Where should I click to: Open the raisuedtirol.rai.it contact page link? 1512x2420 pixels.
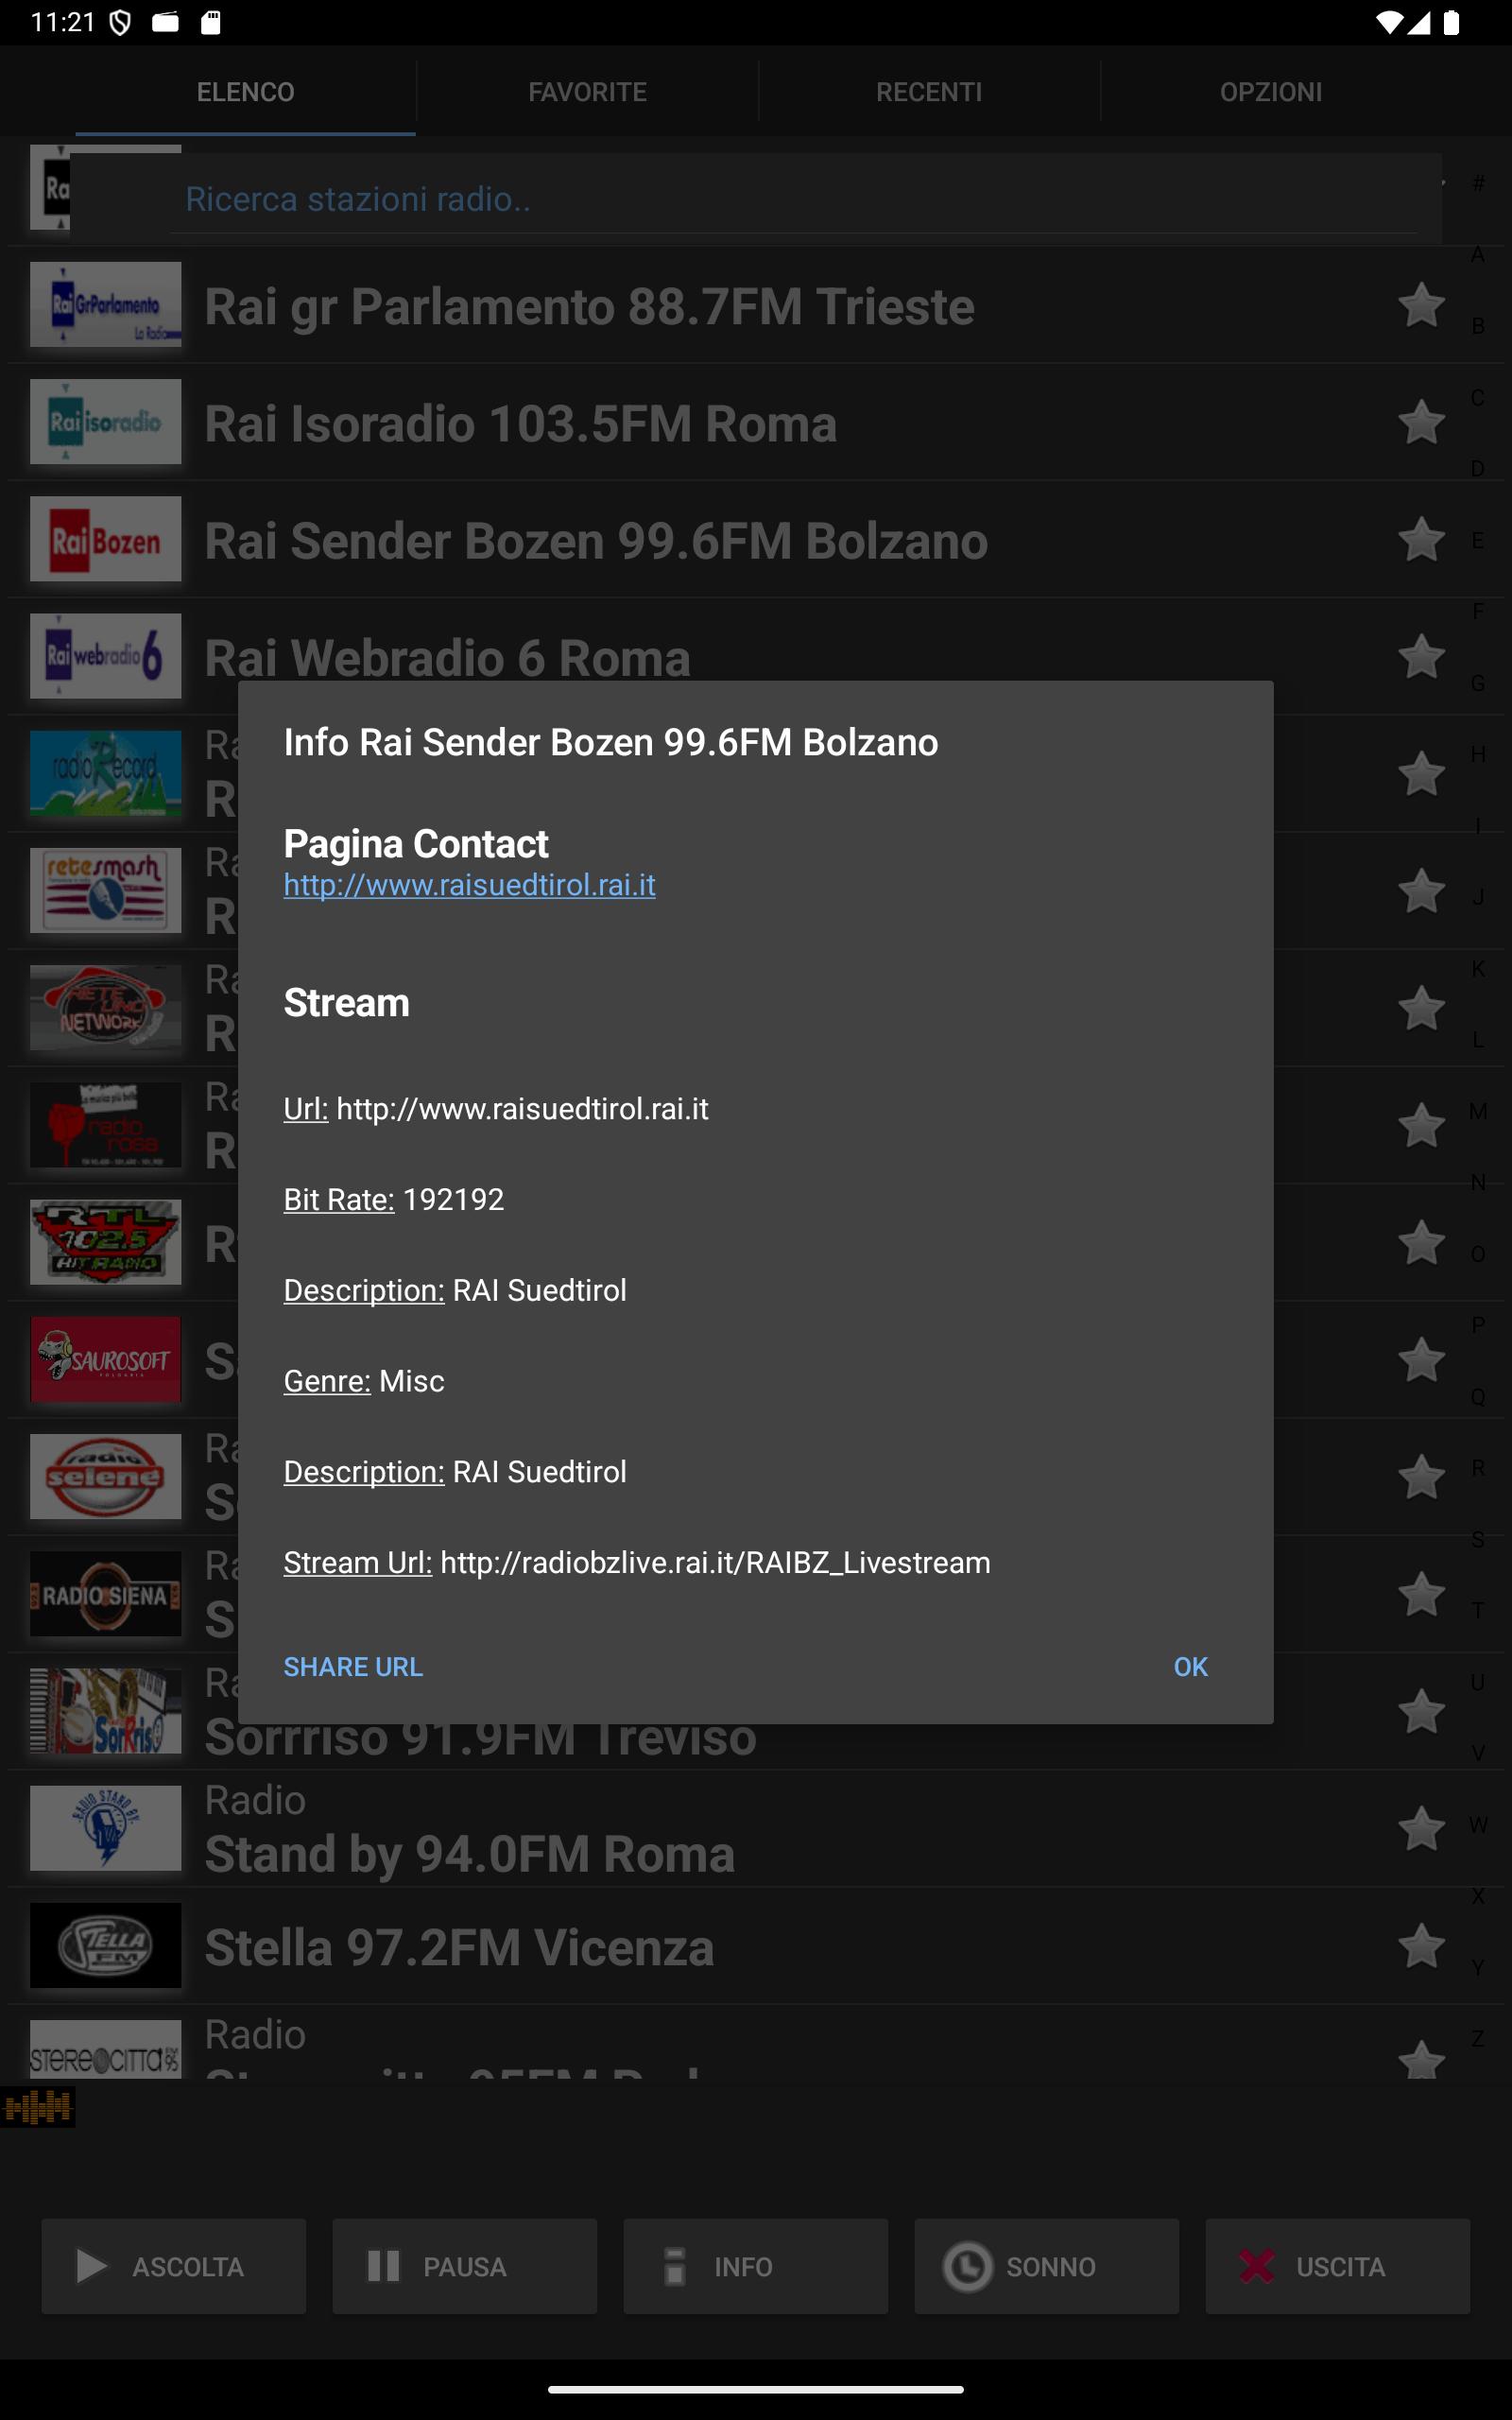point(469,885)
